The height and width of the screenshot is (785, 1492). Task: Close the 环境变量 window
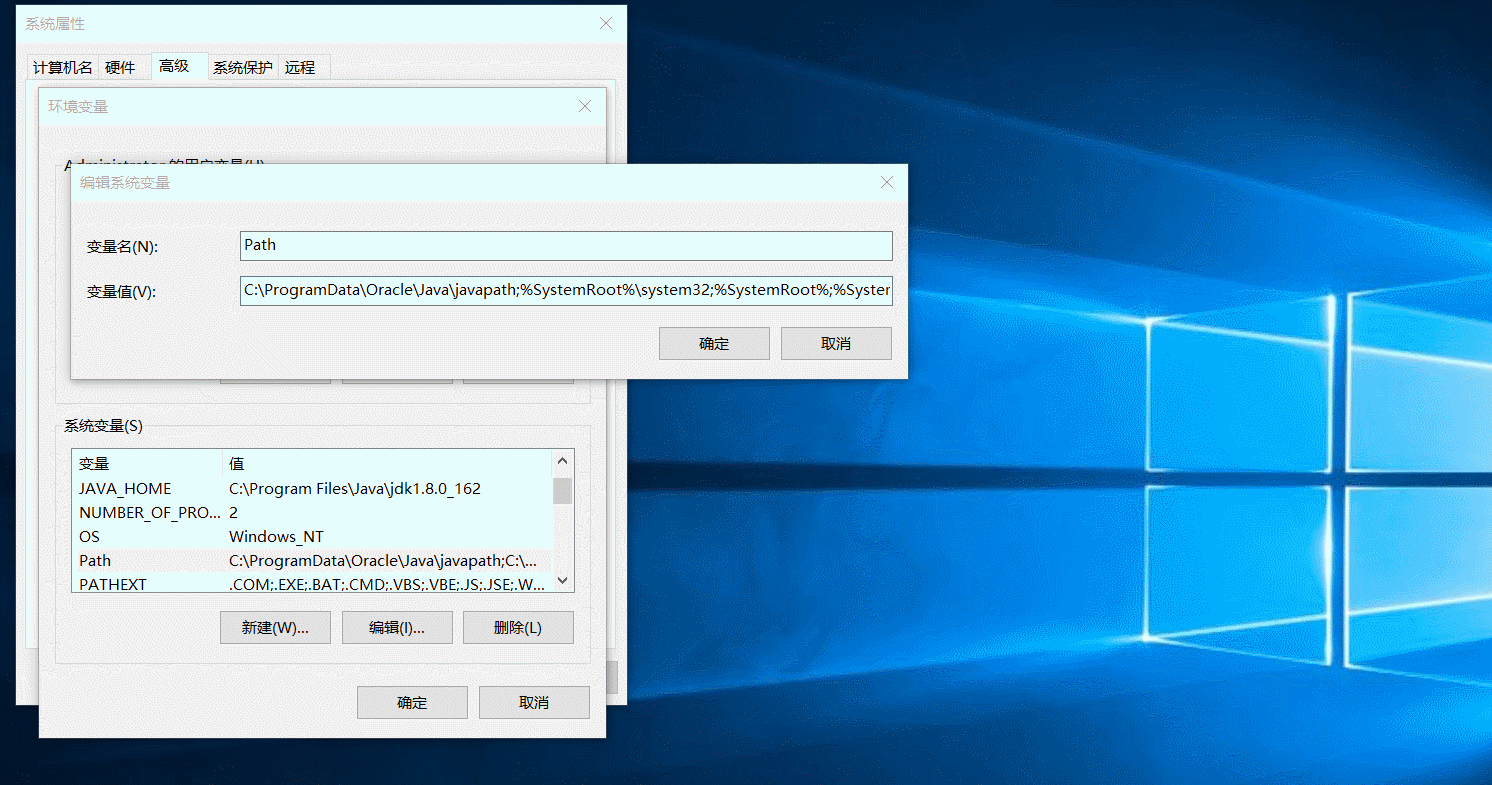click(x=585, y=106)
